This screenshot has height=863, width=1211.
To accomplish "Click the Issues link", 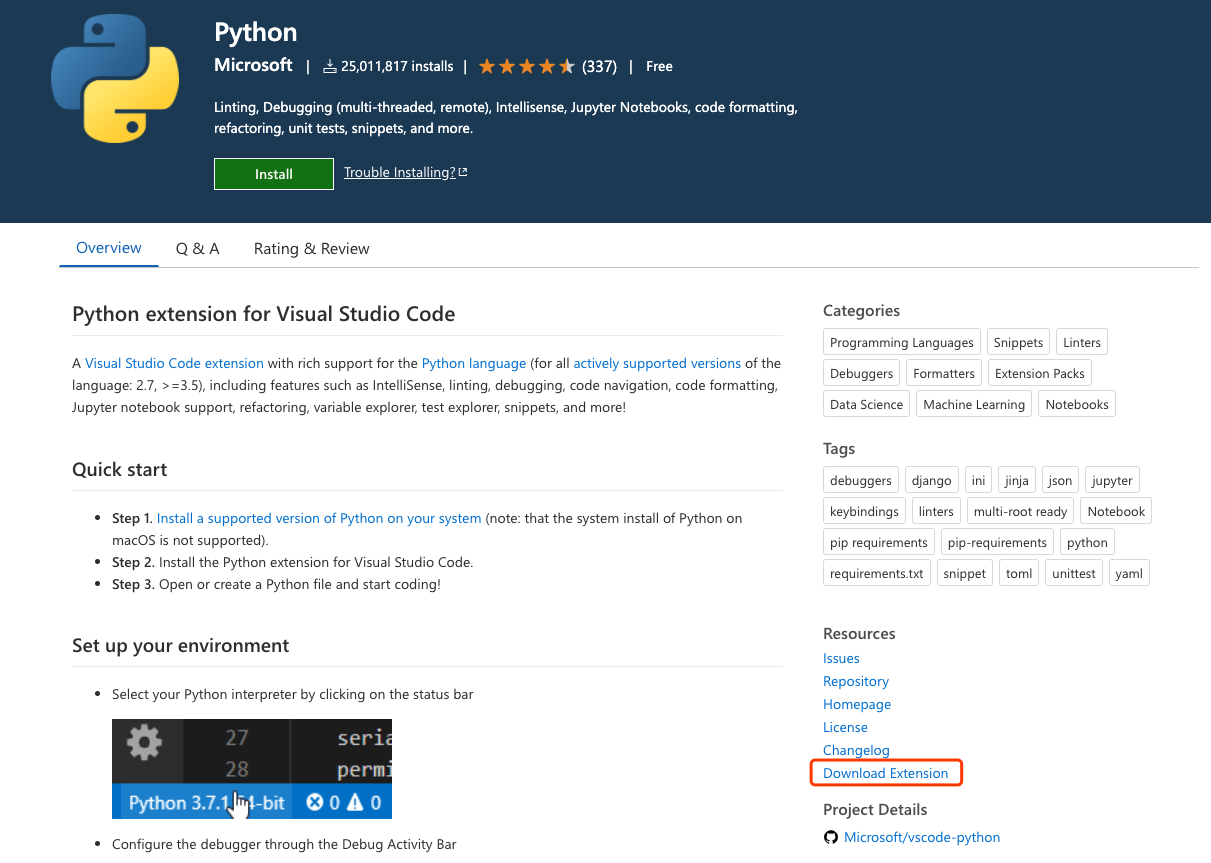I will tap(840, 658).
